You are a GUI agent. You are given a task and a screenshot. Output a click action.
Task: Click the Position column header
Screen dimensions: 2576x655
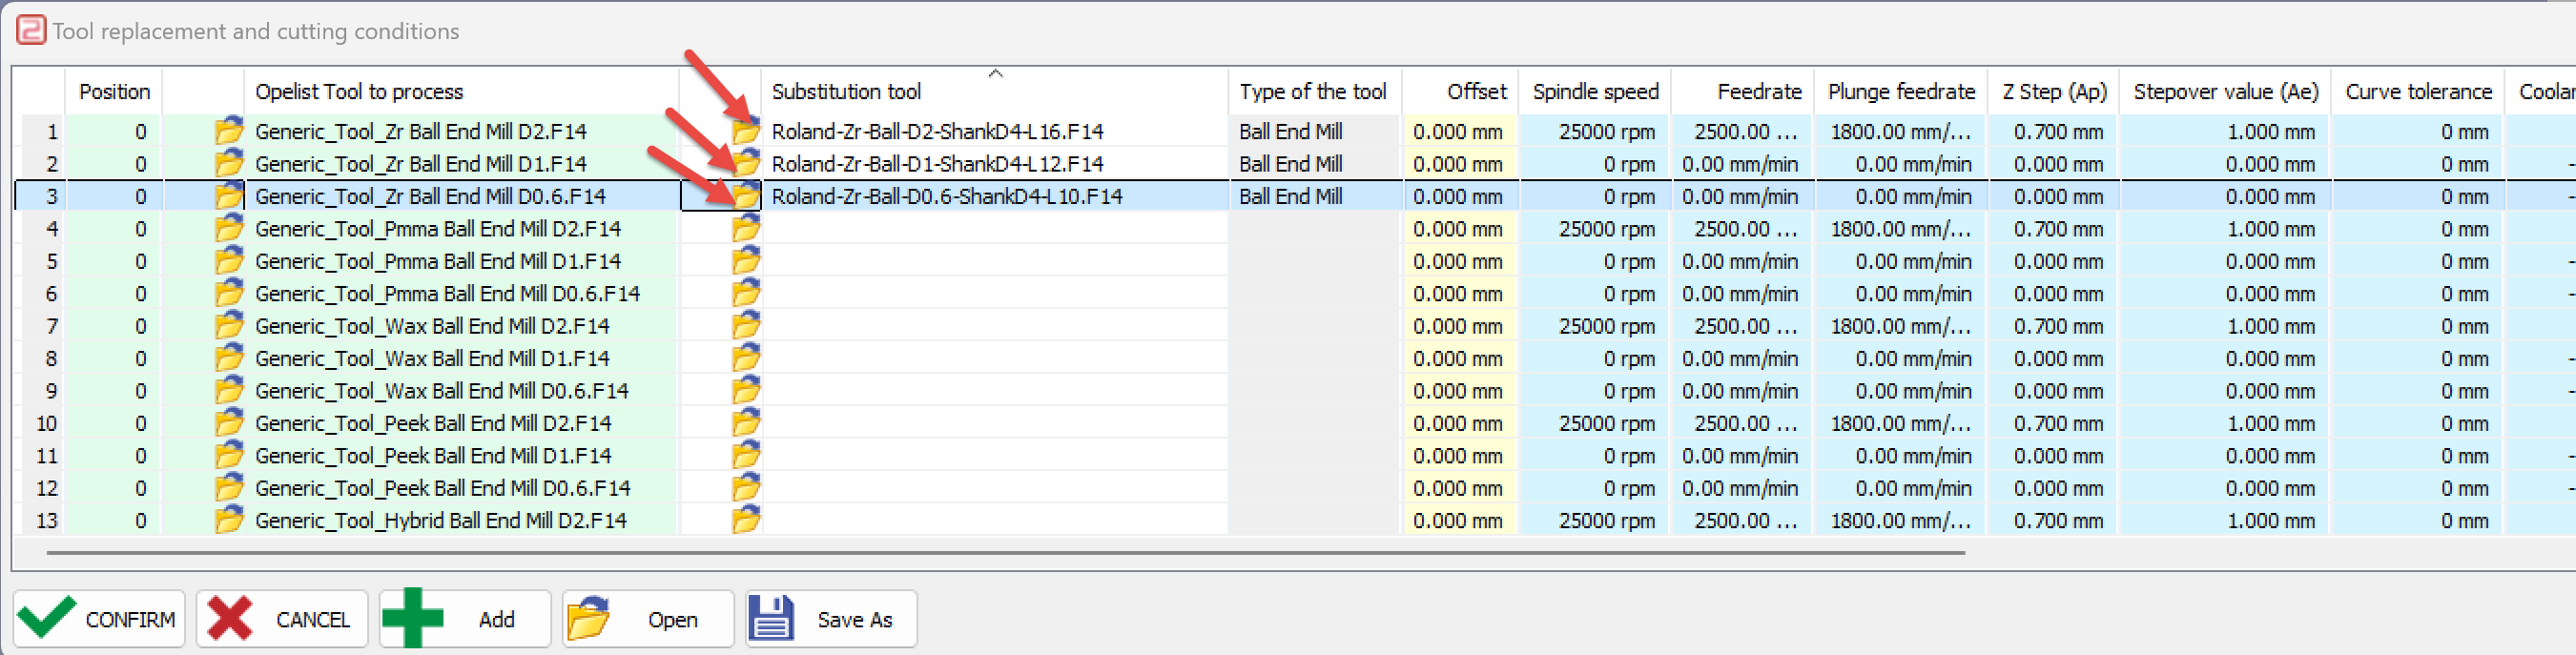[114, 91]
